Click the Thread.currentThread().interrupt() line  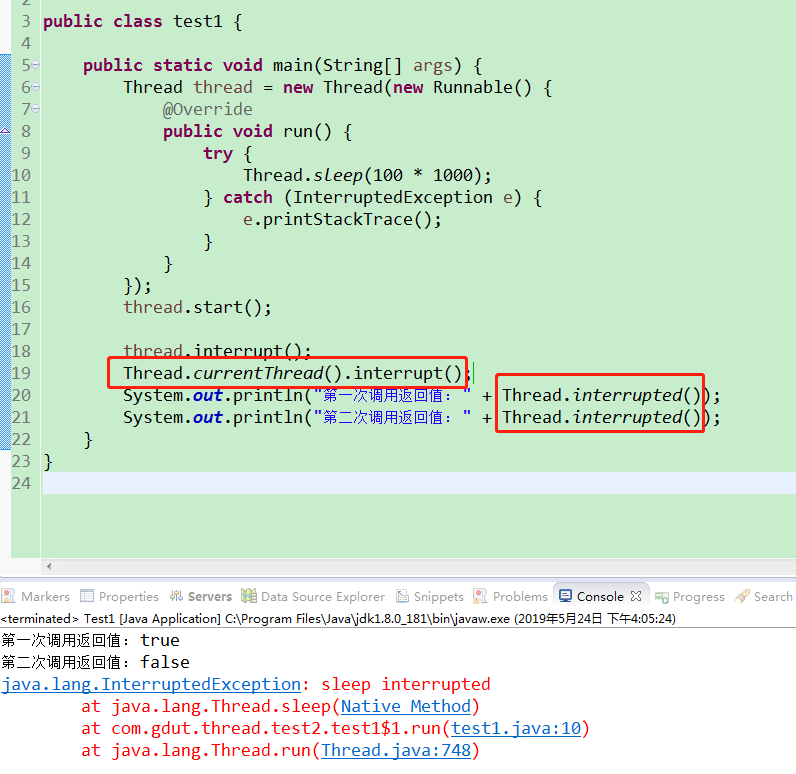(297, 374)
